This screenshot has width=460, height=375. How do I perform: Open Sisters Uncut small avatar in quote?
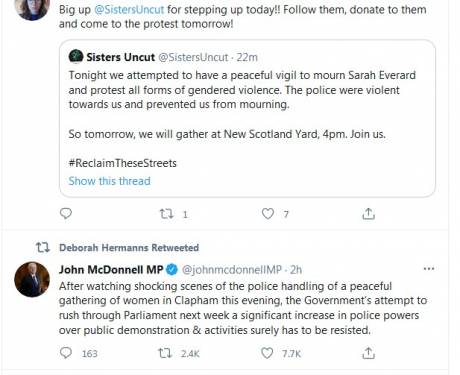click(76, 56)
